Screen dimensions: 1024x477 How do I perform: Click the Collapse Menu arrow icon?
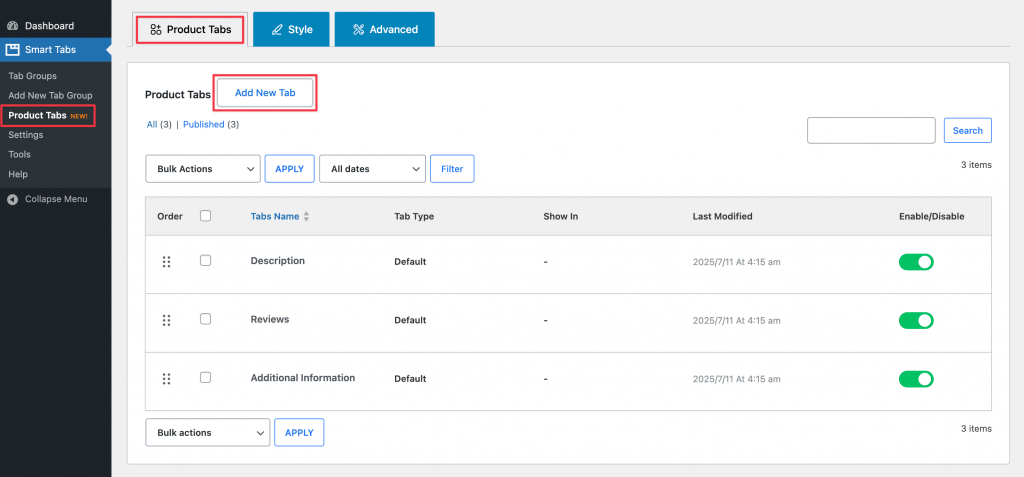pos(12,199)
